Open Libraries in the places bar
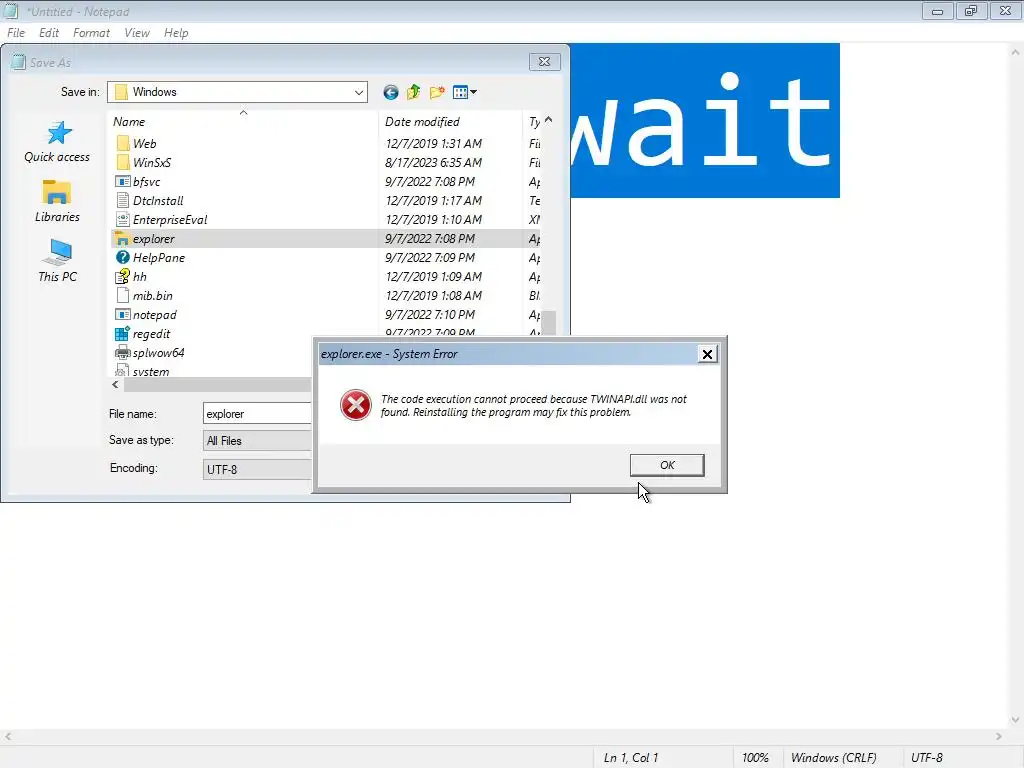Viewport: 1024px width, 768px height. click(x=57, y=201)
